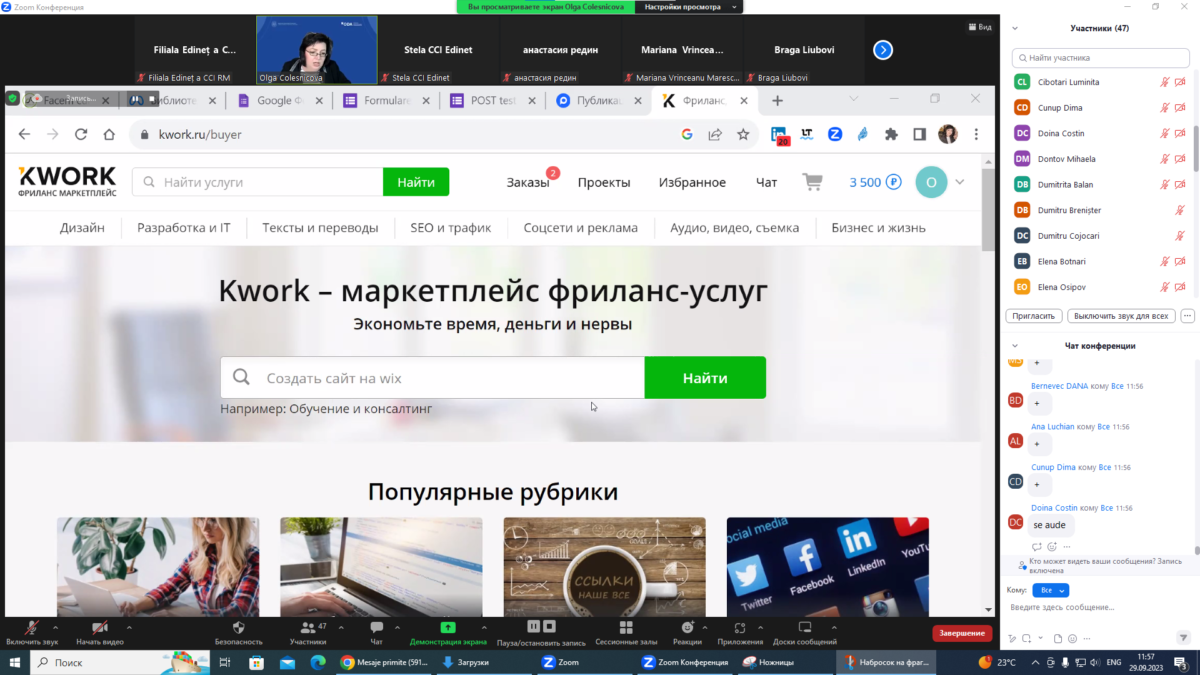Open Breakout Rooms (Сессионные залы)
This screenshot has width=1200, height=675.
point(626,632)
